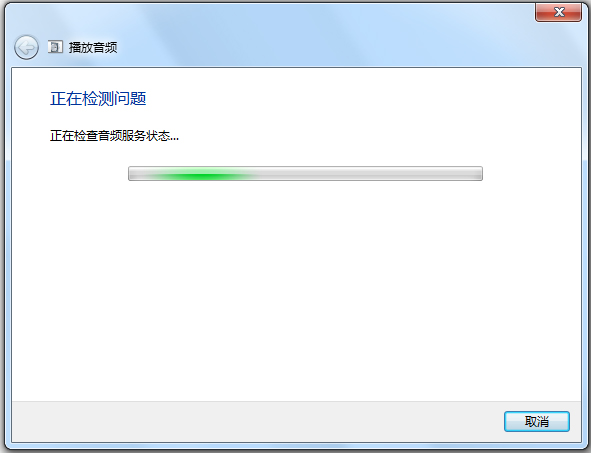Close the troubleshooter with the red X
Image resolution: width=591 pixels, height=453 pixels.
(558, 12)
